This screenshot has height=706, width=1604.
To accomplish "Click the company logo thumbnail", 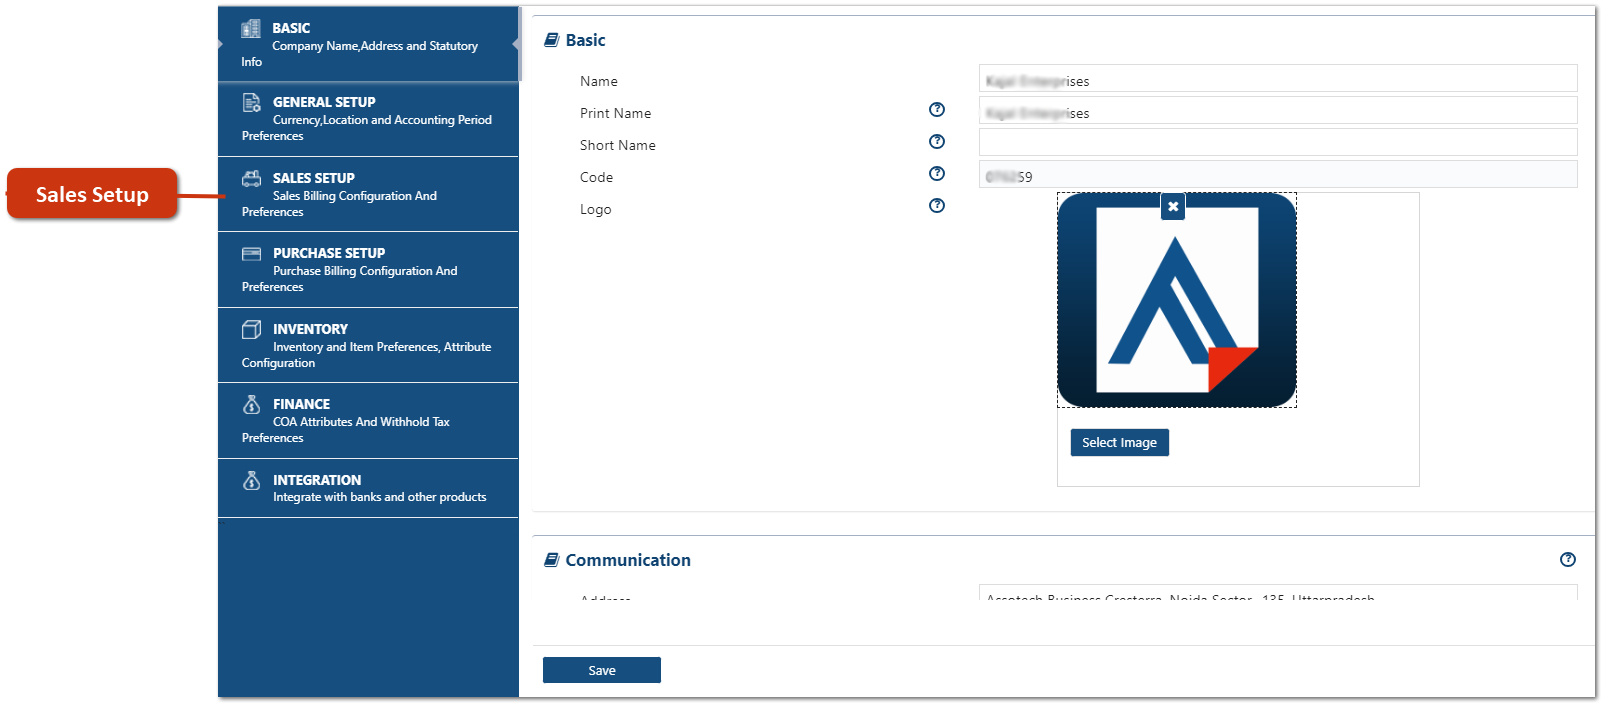I will click(x=1177, y=300).
